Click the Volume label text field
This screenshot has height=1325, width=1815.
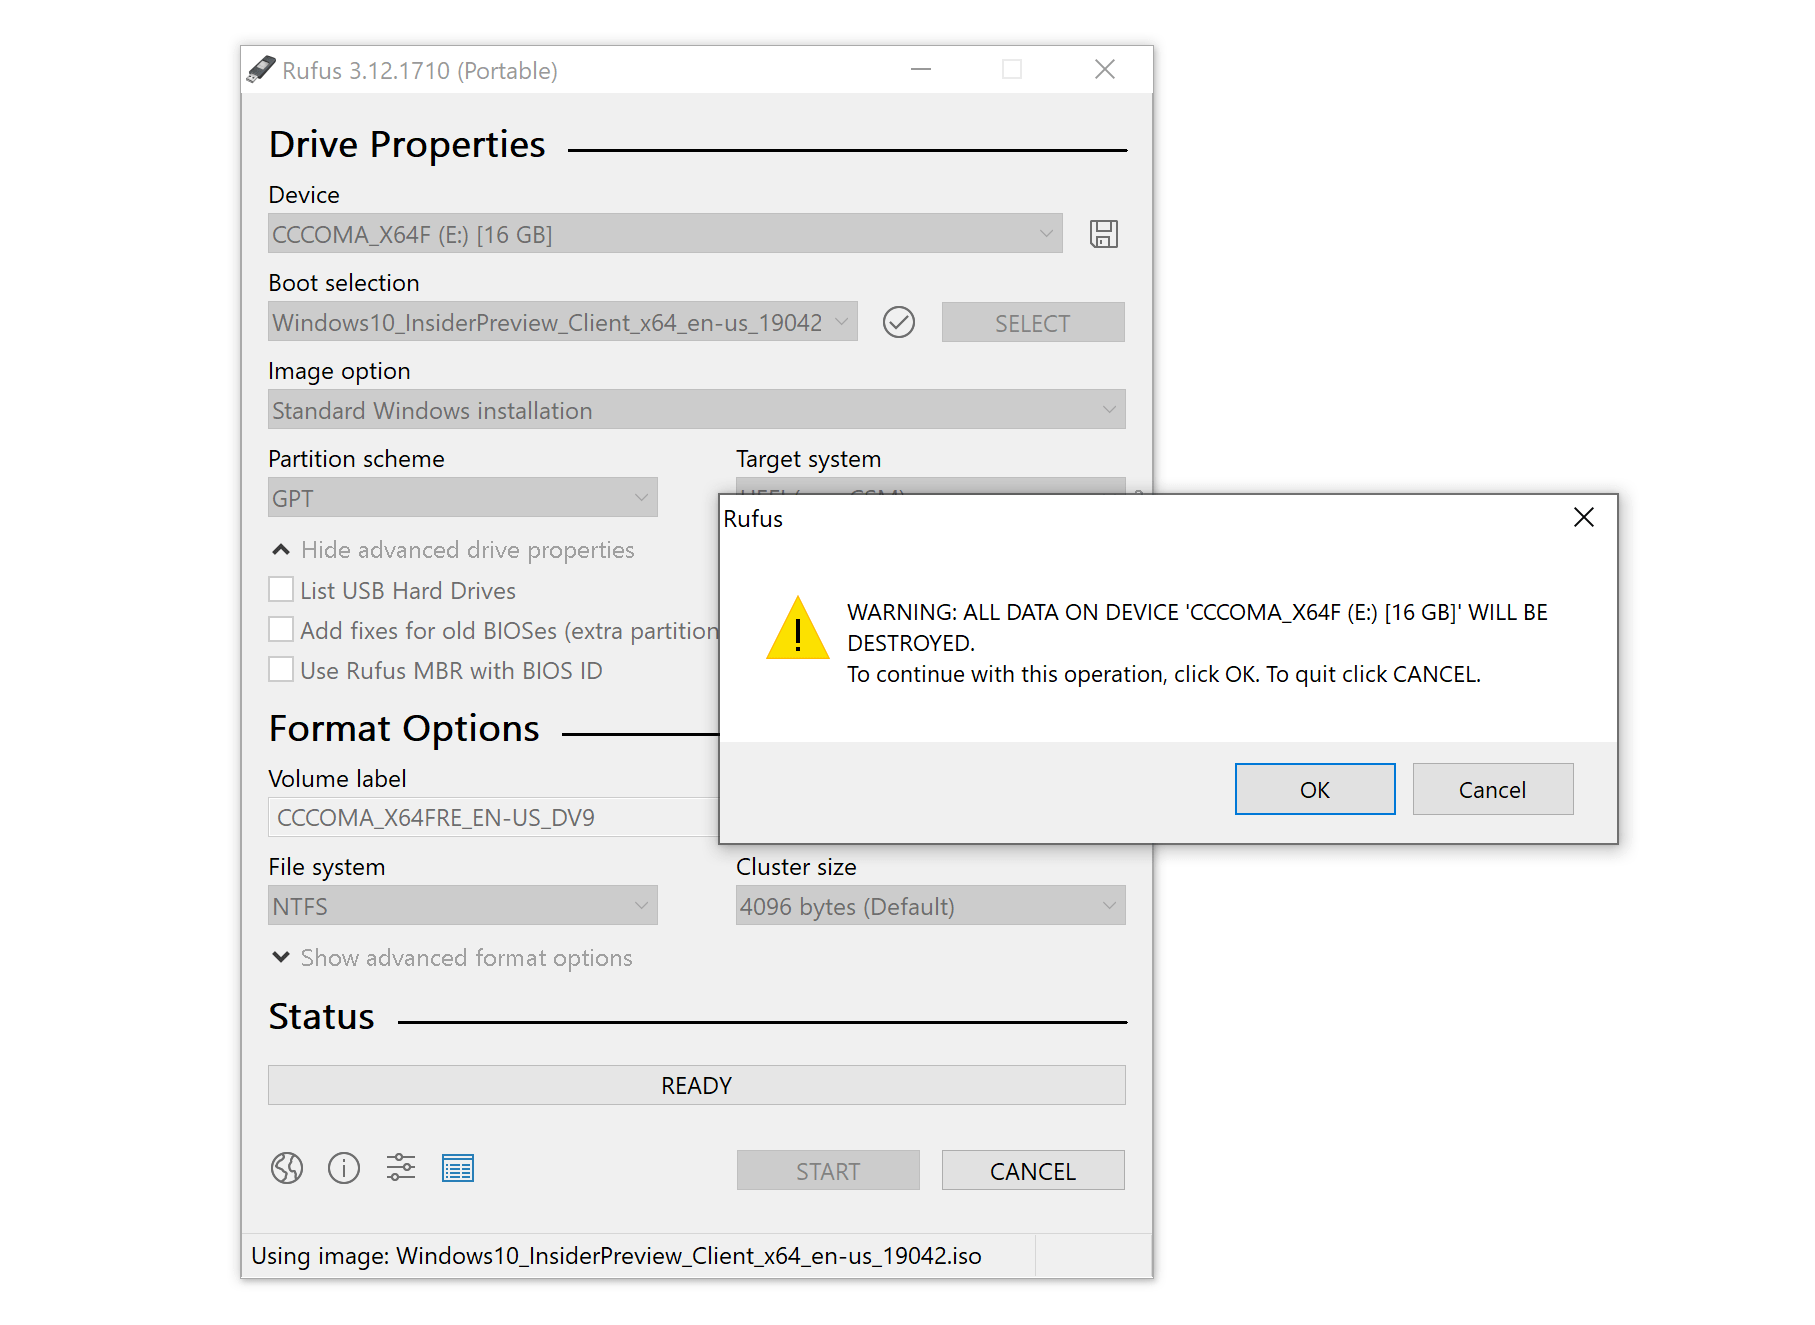click(500, 817)
